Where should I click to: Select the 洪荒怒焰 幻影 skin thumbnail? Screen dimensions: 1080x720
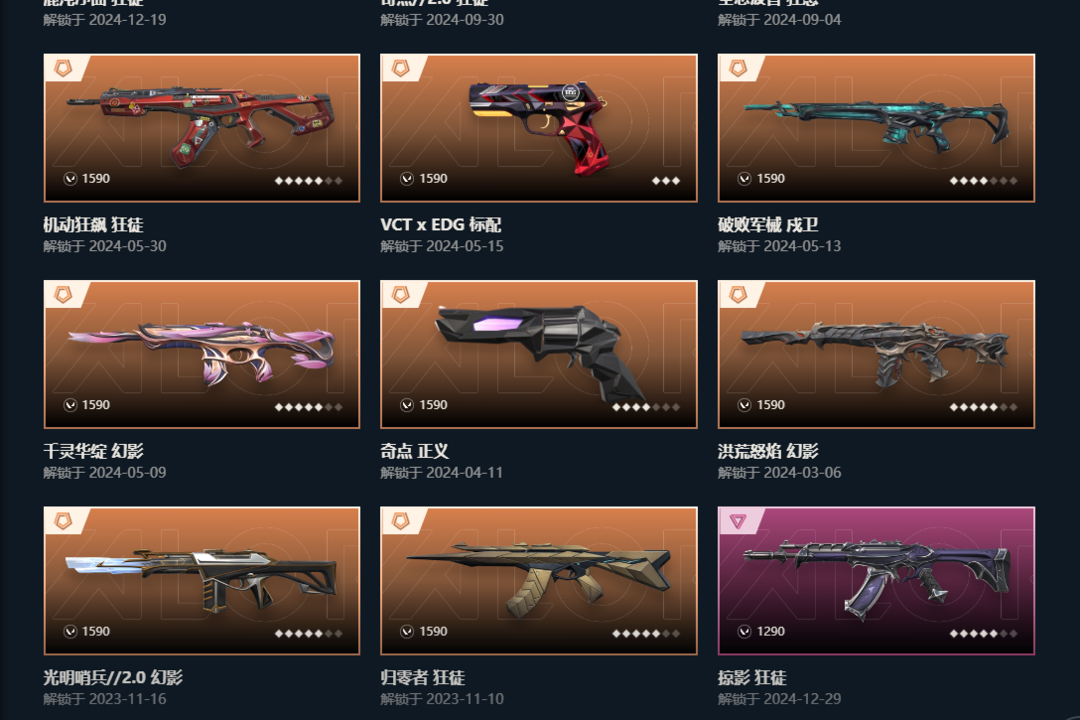pos(876,354)
